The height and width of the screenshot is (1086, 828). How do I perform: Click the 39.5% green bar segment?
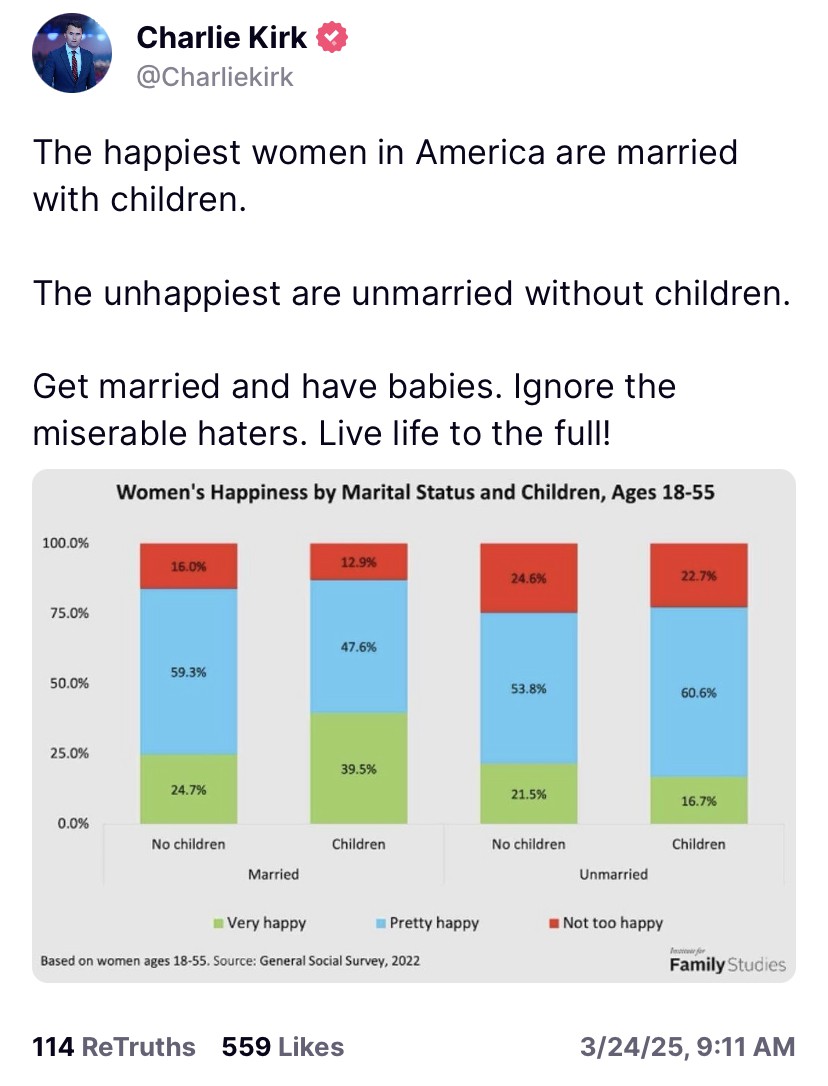[359, 768]
